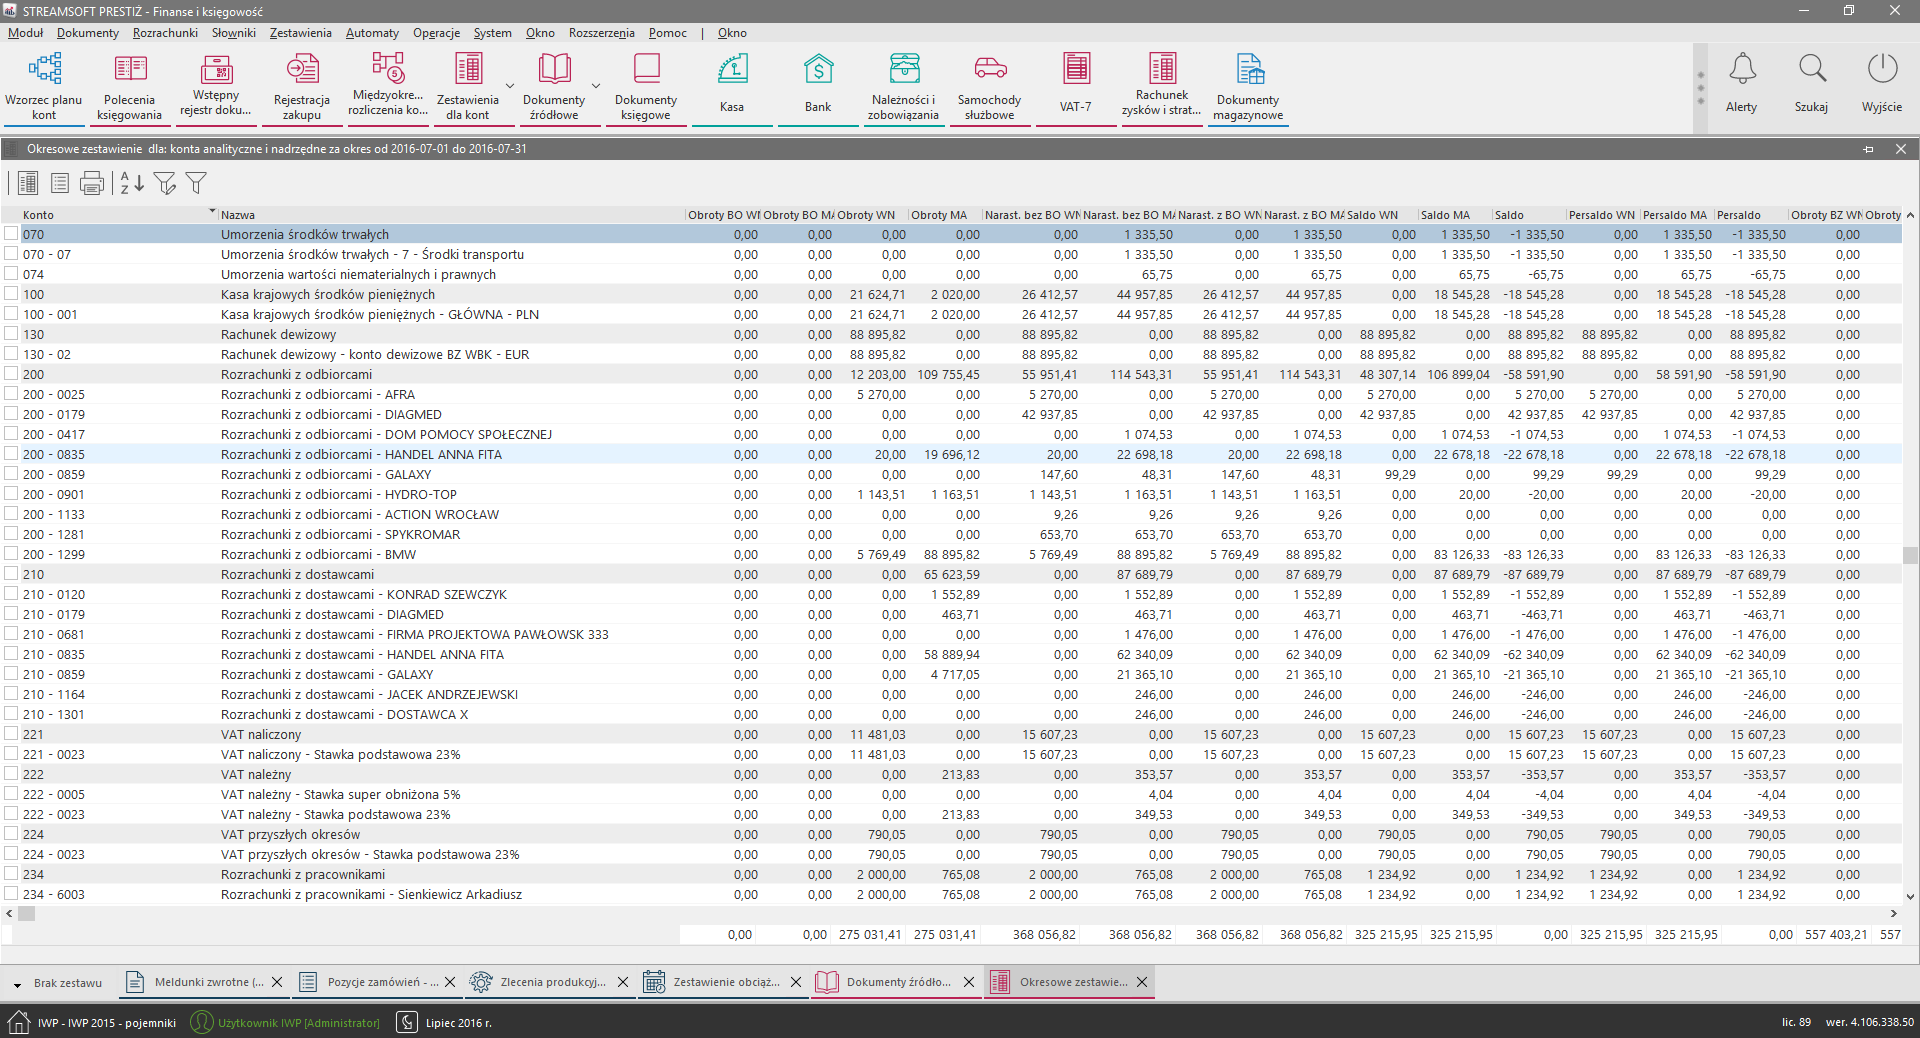Image resolution: width=1920 pixels, height=1038 pixels.
Task: Close the Meldunki zwrotne tab
Action: 277,982
